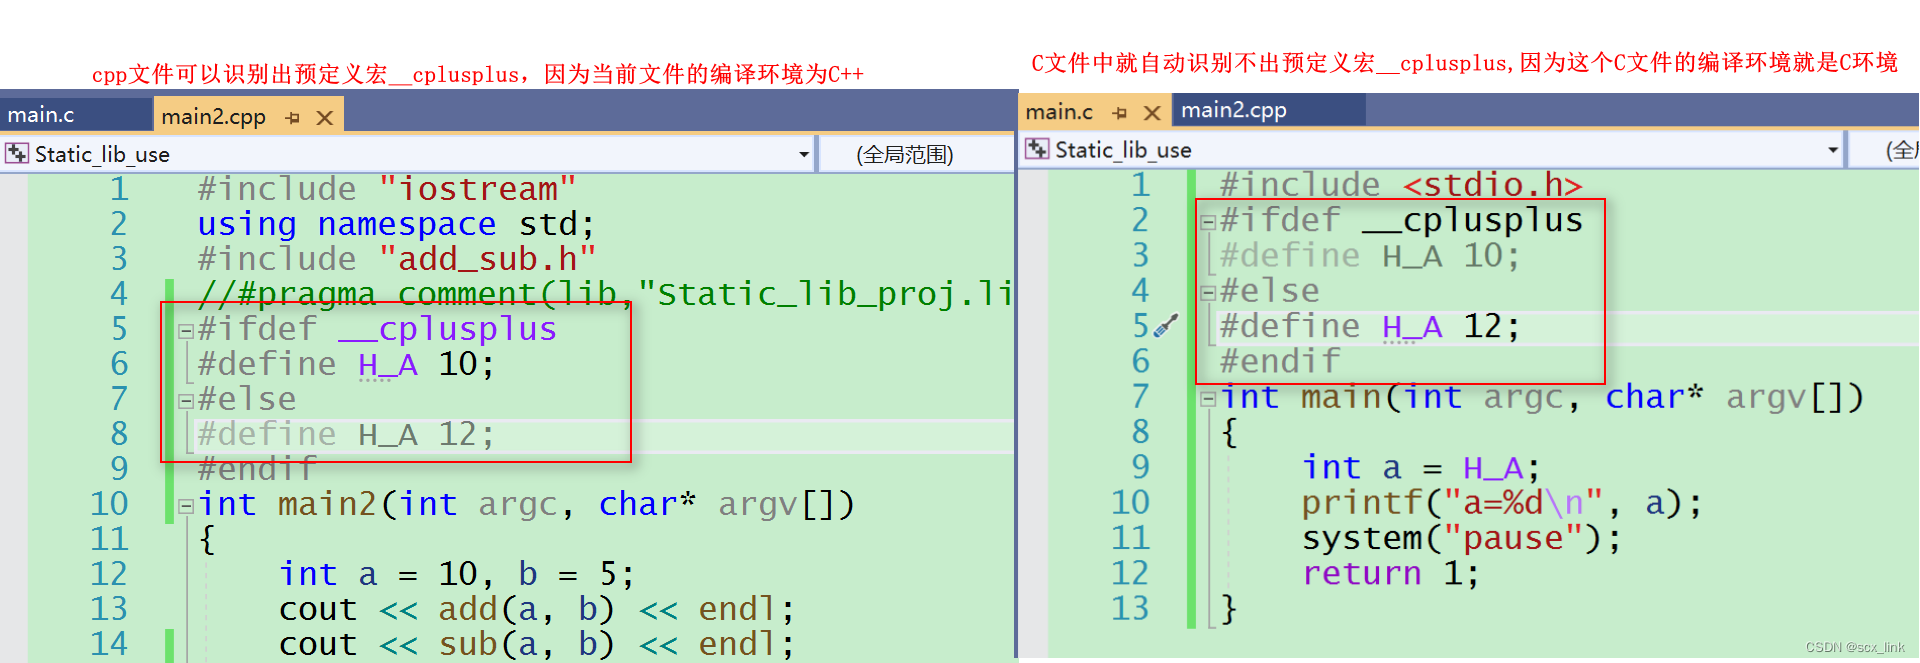Click the "cout << add(a, b) << endl;" line
Screen dimensions: 1920x663
[537, 609]
